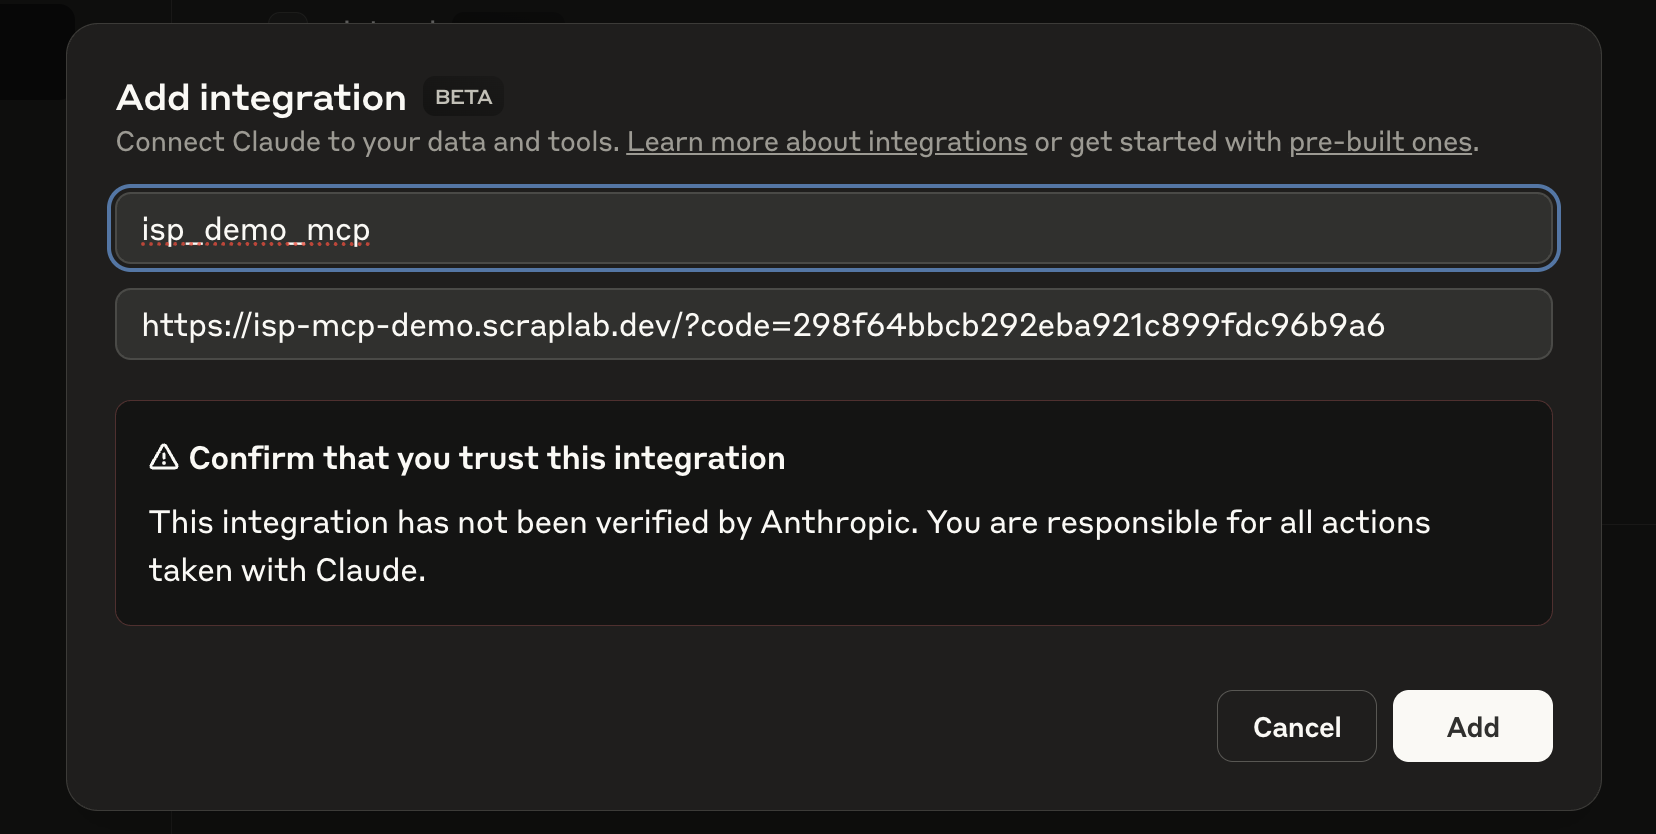The image size is (1656, 834).
Task: Open the pre-built ones link
Action: click(x=1380, y=141)
